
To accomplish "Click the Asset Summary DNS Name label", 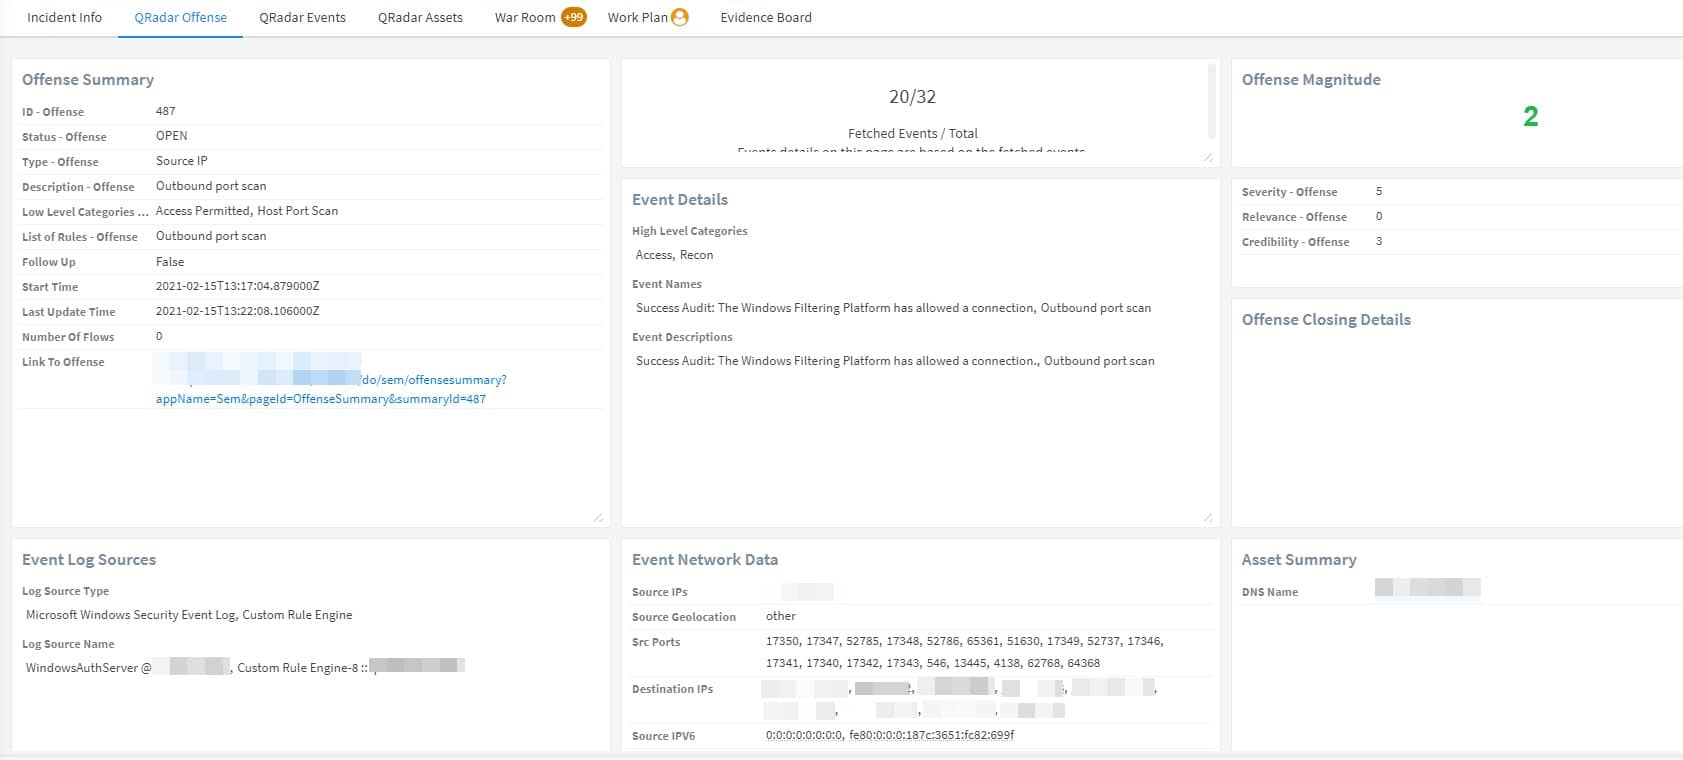I will [1270, 592].
